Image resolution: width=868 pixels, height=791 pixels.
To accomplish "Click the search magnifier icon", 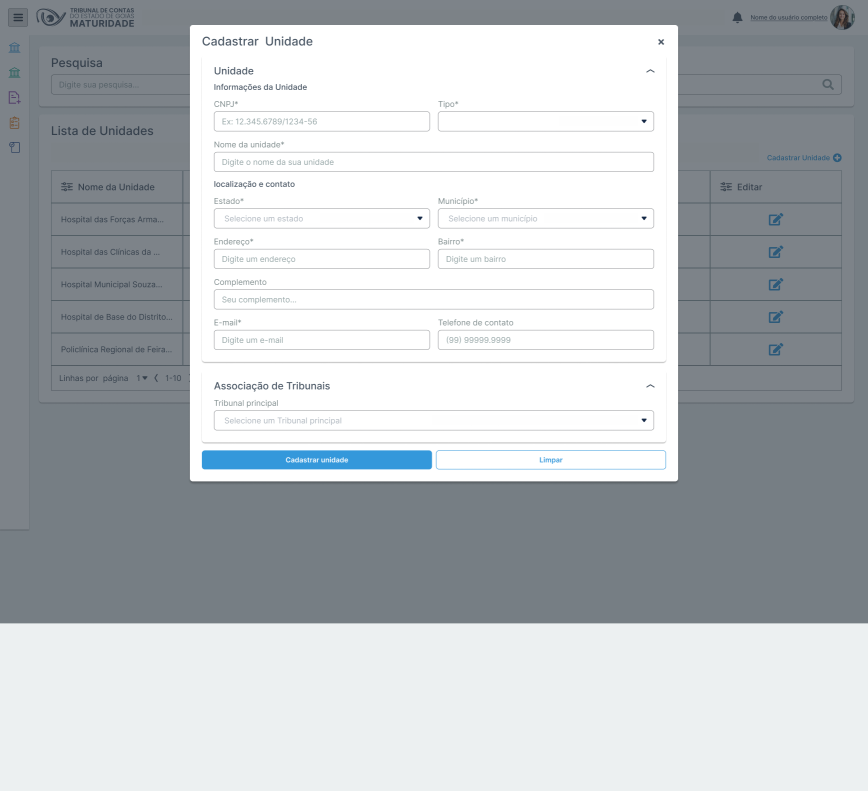I will [x=827, y=85].
